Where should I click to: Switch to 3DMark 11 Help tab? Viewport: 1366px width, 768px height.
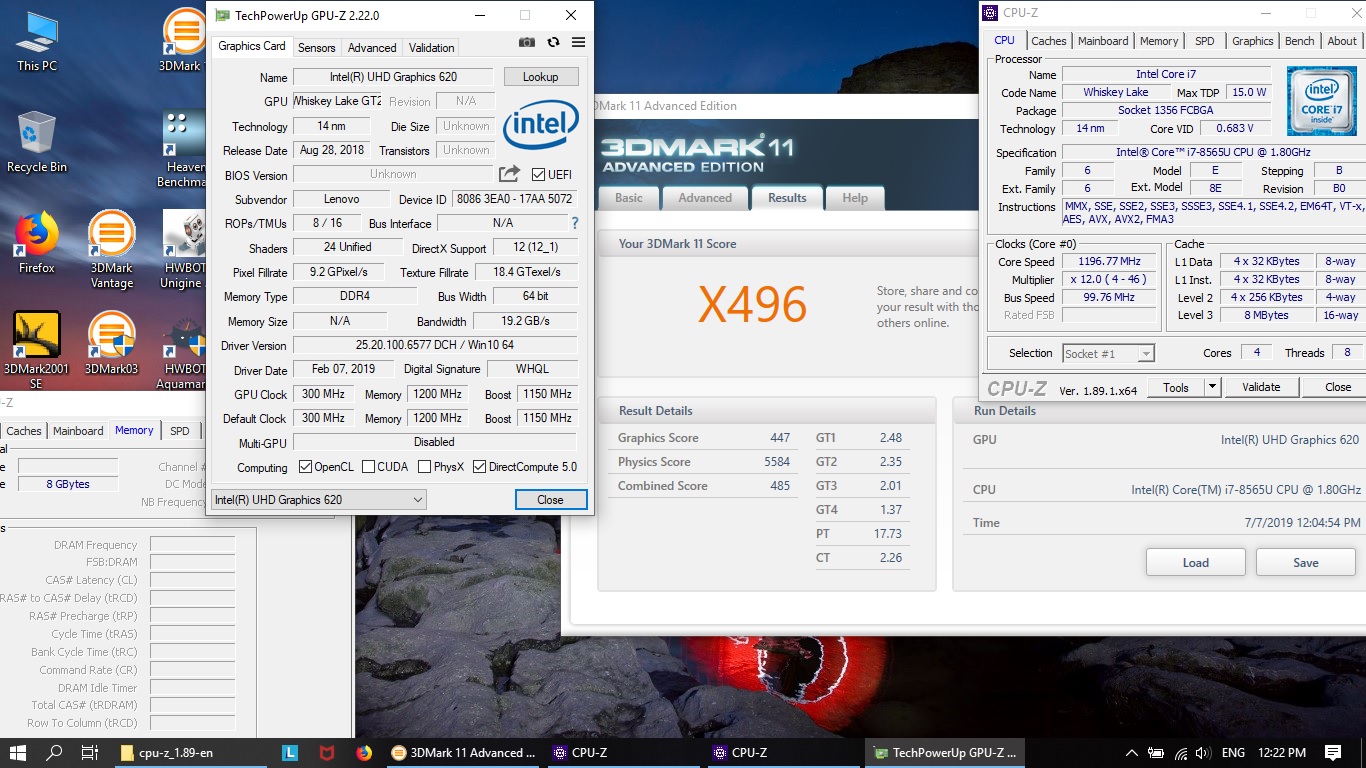point(855,197)
